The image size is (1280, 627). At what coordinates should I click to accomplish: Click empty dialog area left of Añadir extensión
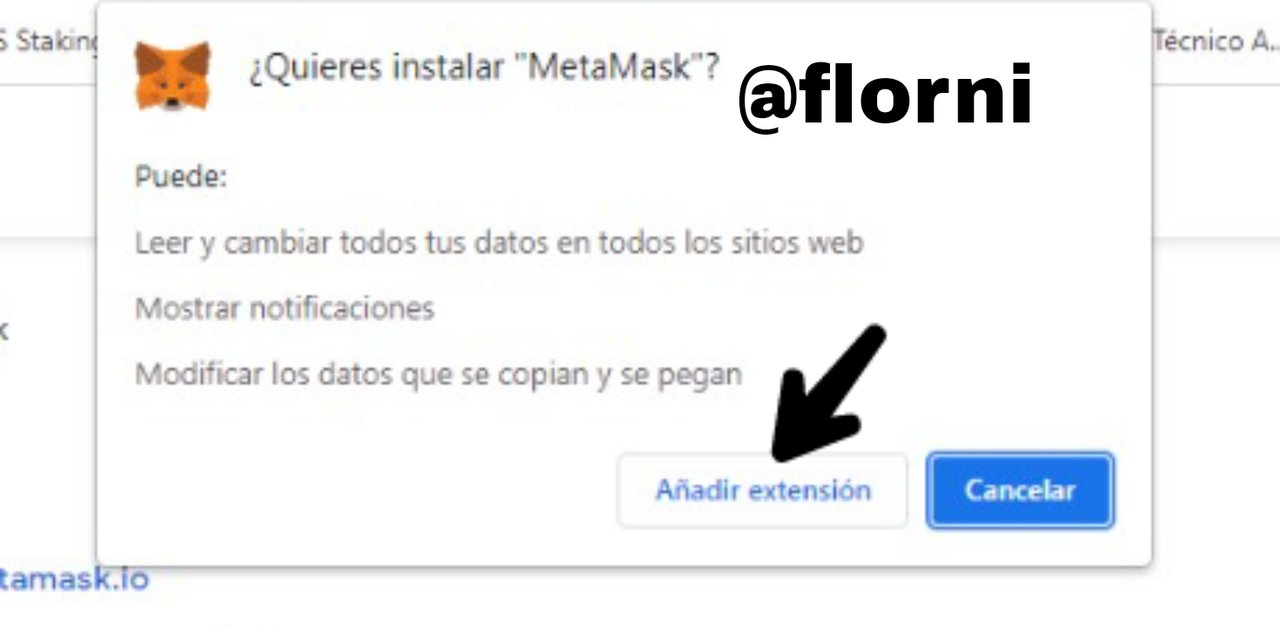360,490
